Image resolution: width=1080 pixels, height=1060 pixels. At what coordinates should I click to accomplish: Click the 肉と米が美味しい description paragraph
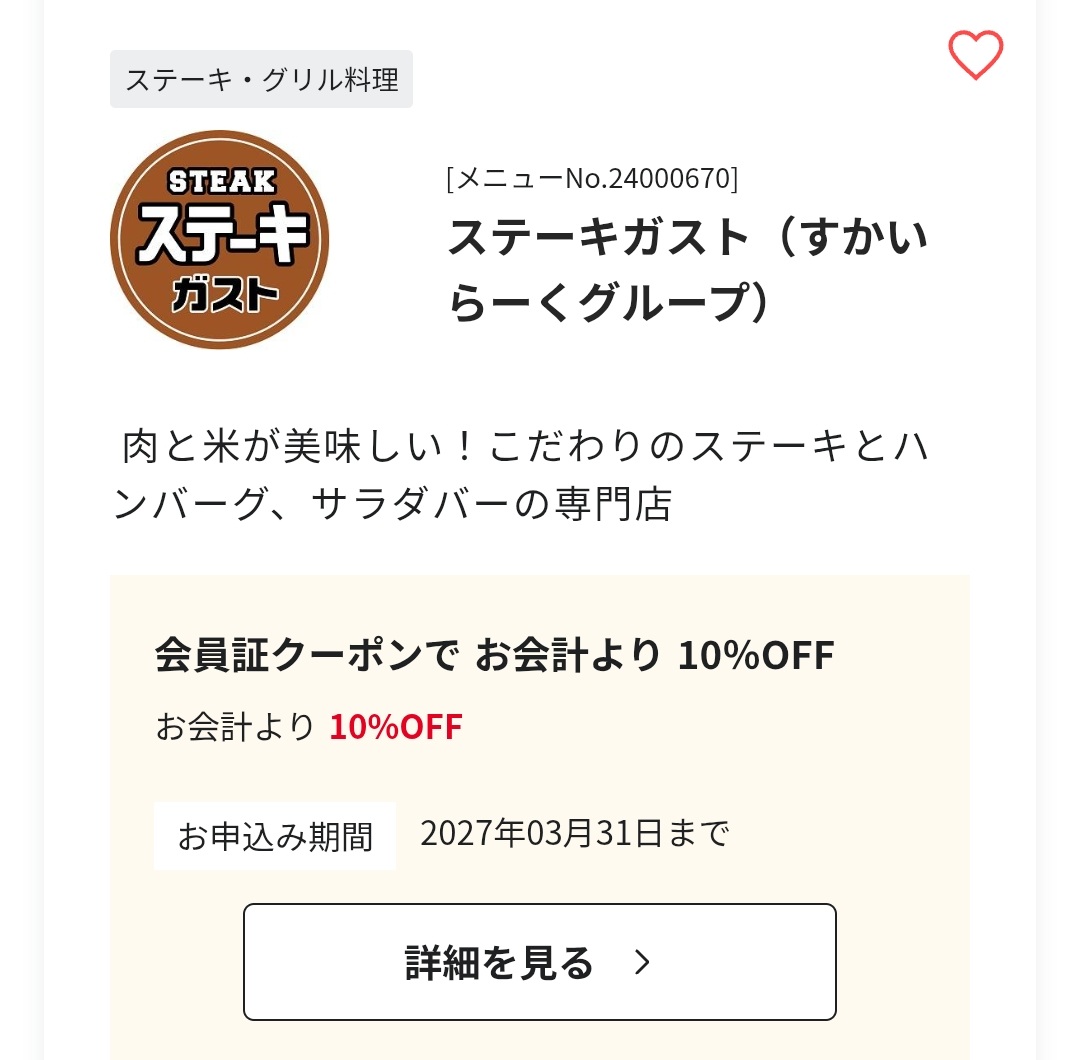tap(522, 475)
